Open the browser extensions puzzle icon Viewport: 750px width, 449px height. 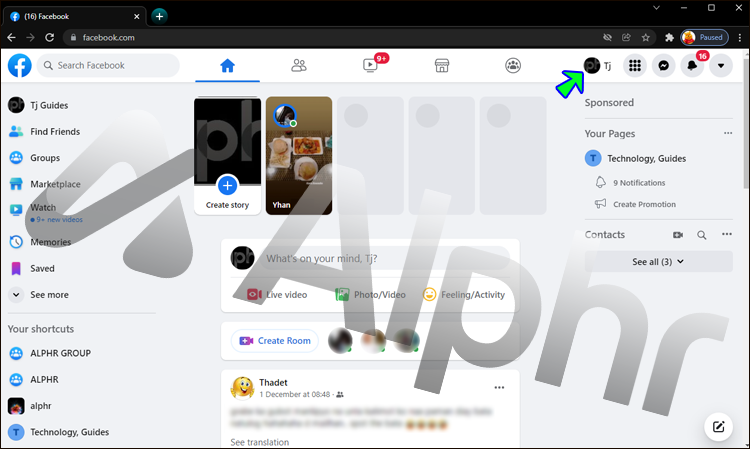(x=669, y=37)
